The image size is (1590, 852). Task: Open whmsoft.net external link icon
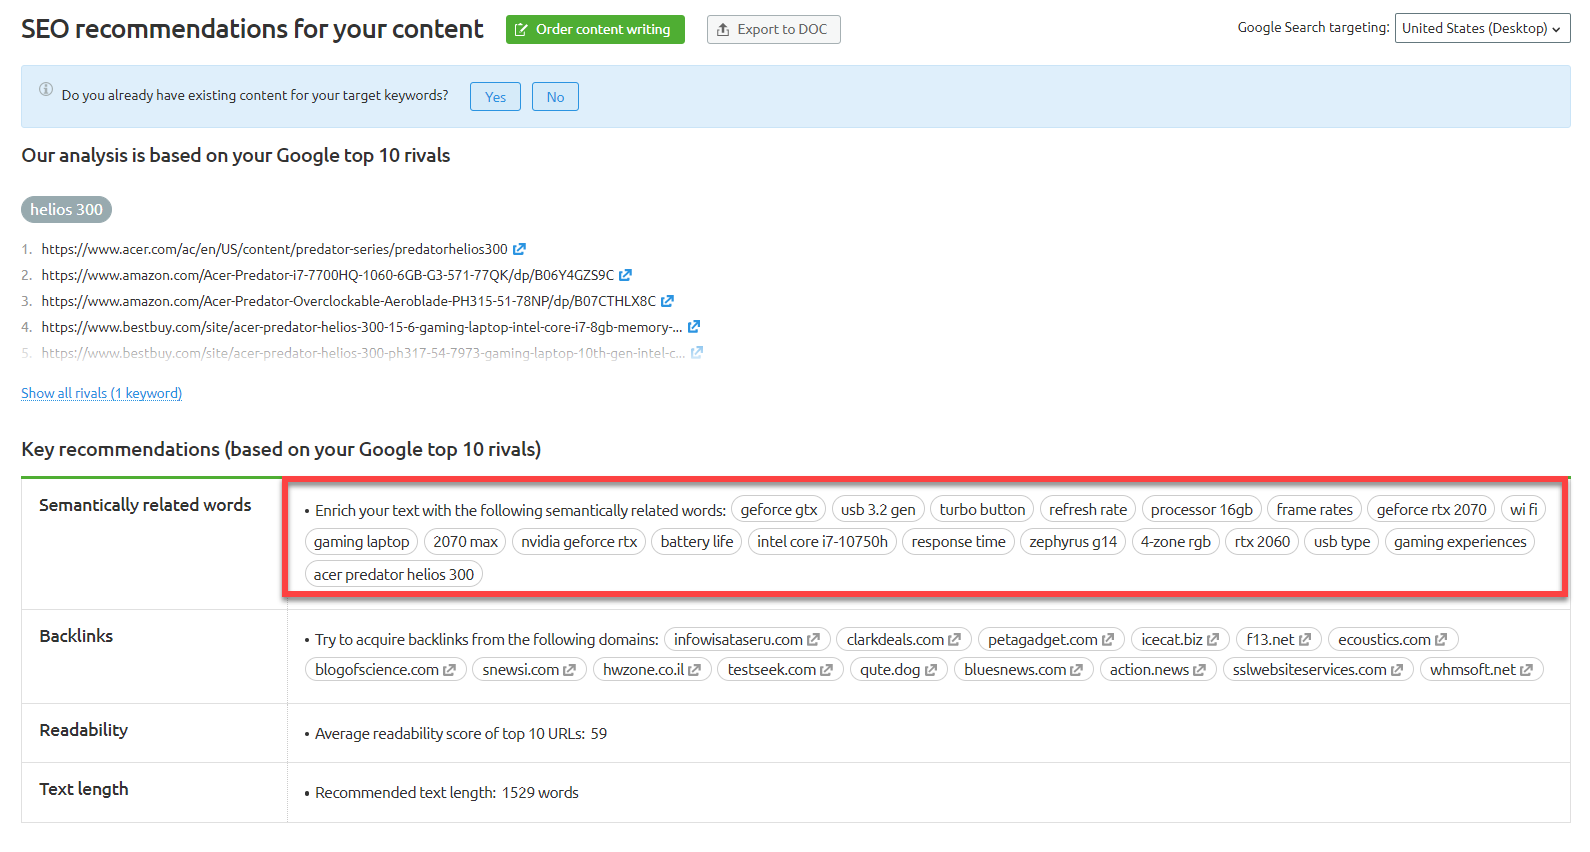click(x=1526, y=670)
